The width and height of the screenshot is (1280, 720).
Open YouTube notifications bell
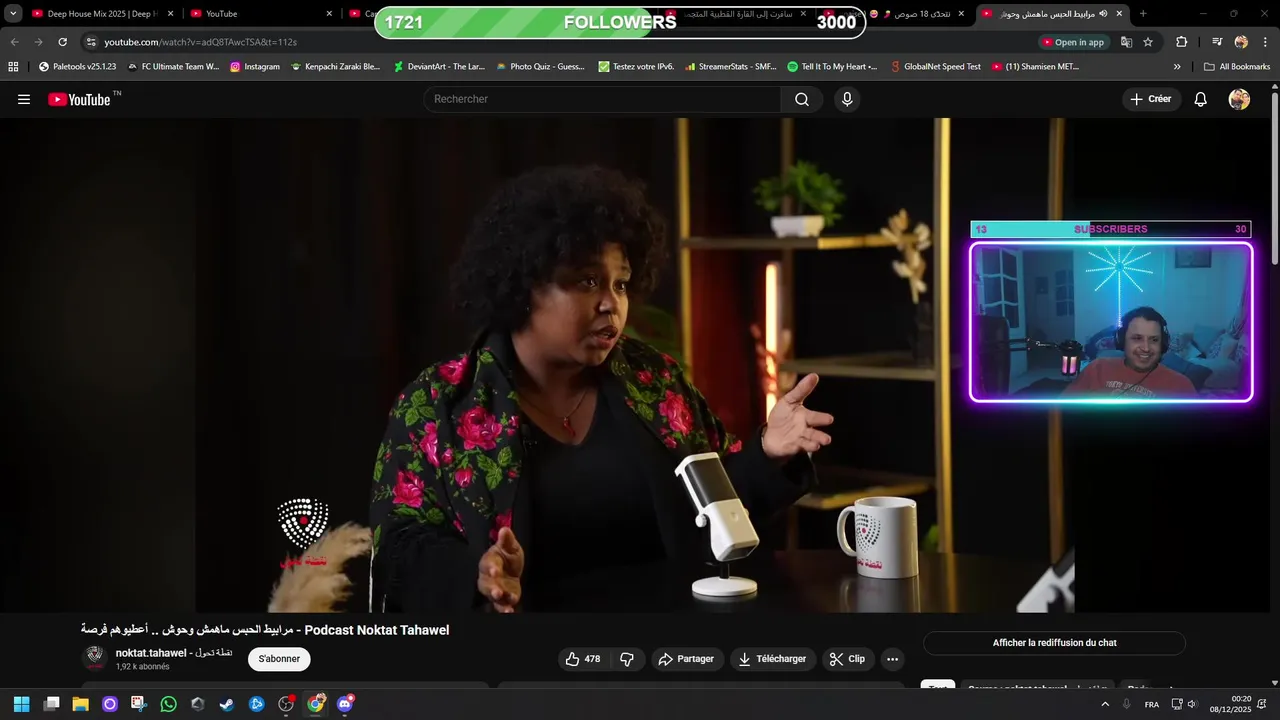(x=1201, y=99)
